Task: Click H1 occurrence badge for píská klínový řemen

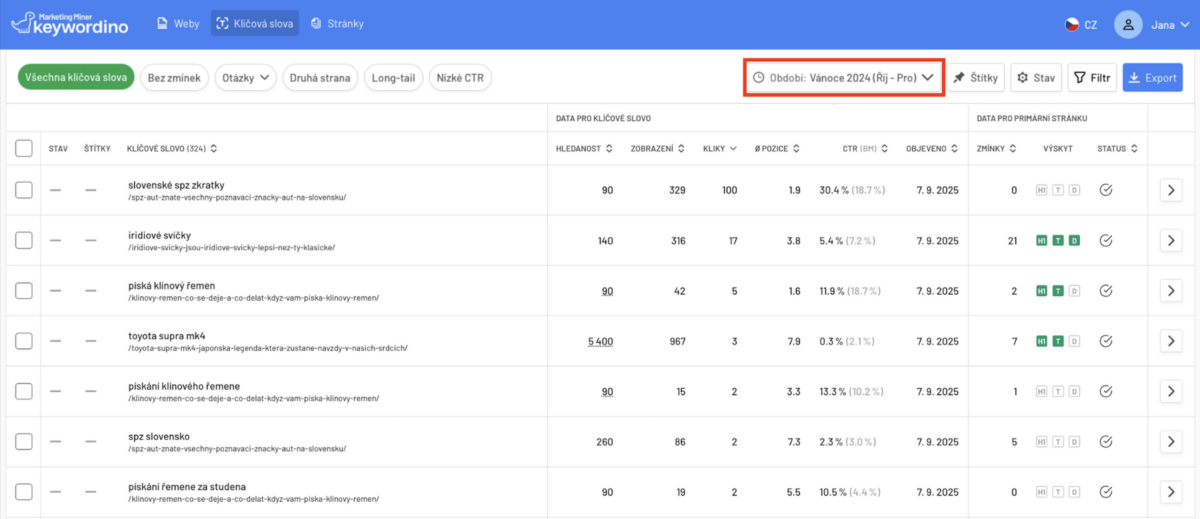Action: (x=1042, y=290)
